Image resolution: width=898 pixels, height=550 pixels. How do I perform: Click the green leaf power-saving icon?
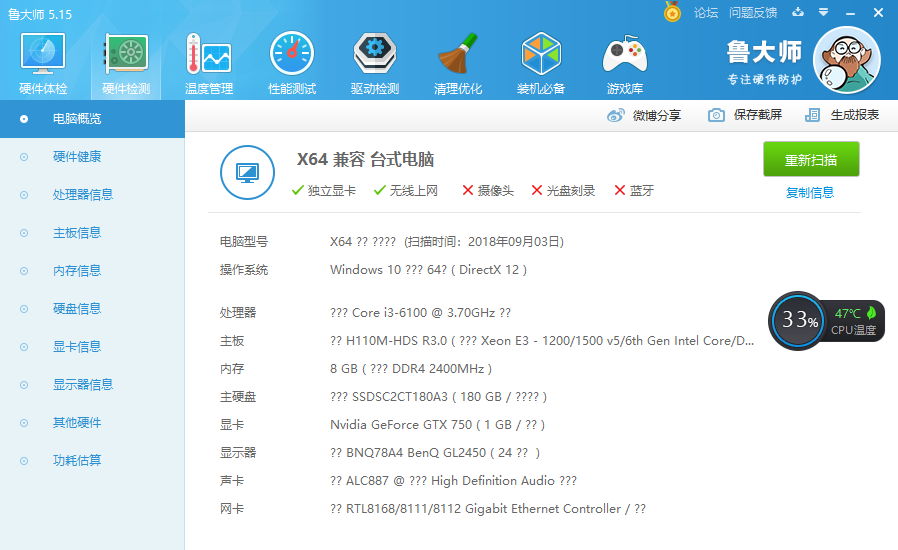(x=871, y=313)
